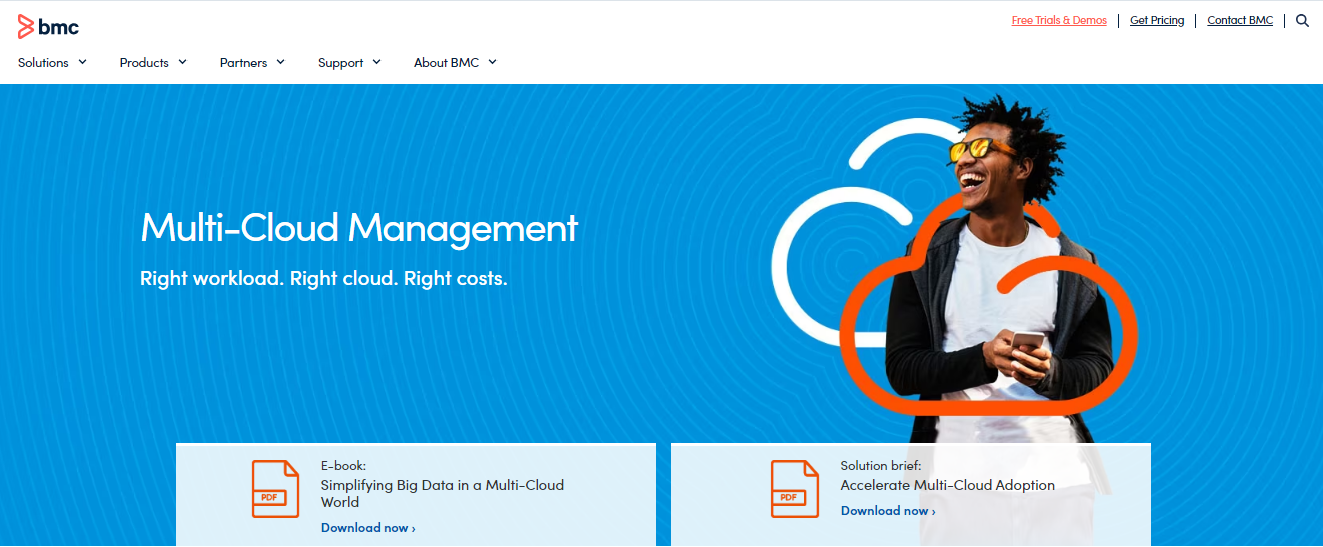Open the About BMC menu
This screenshot has height=547, width=1323.
[x=446, y=62]
